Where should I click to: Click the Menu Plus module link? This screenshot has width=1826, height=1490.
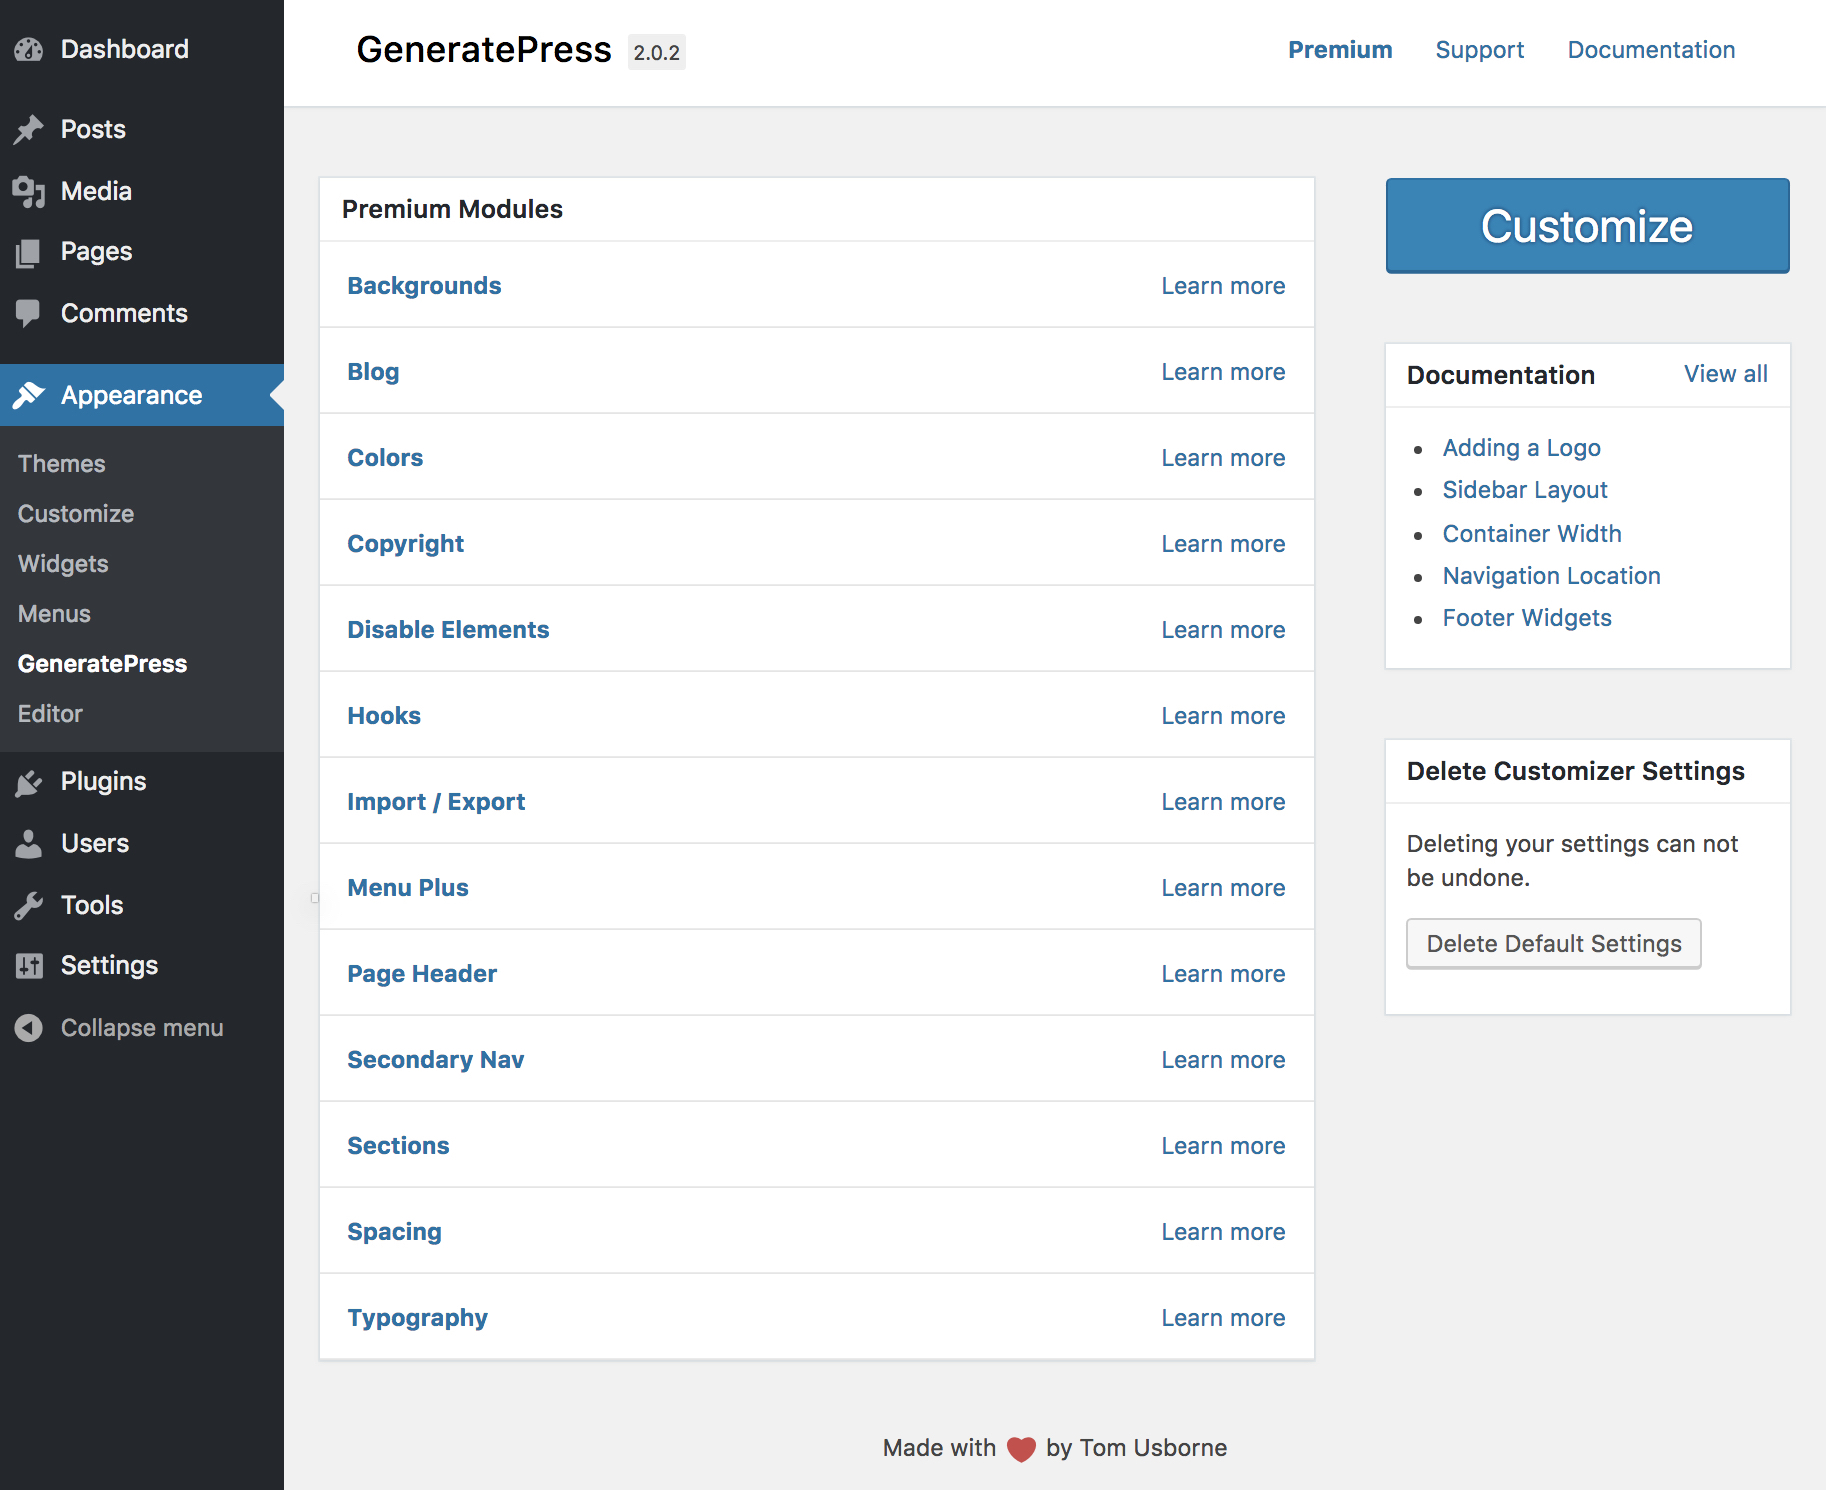coord(408,888)
